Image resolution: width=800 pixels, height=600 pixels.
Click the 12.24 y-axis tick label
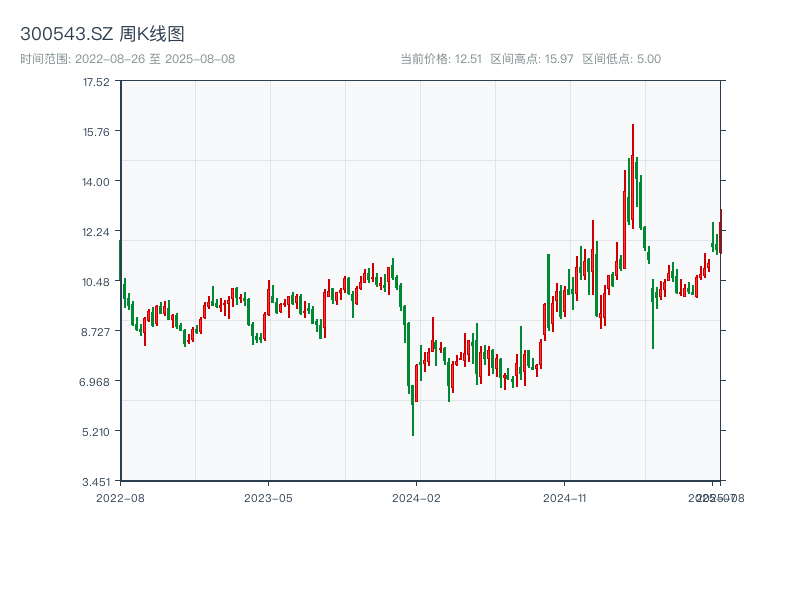point(96,231)
